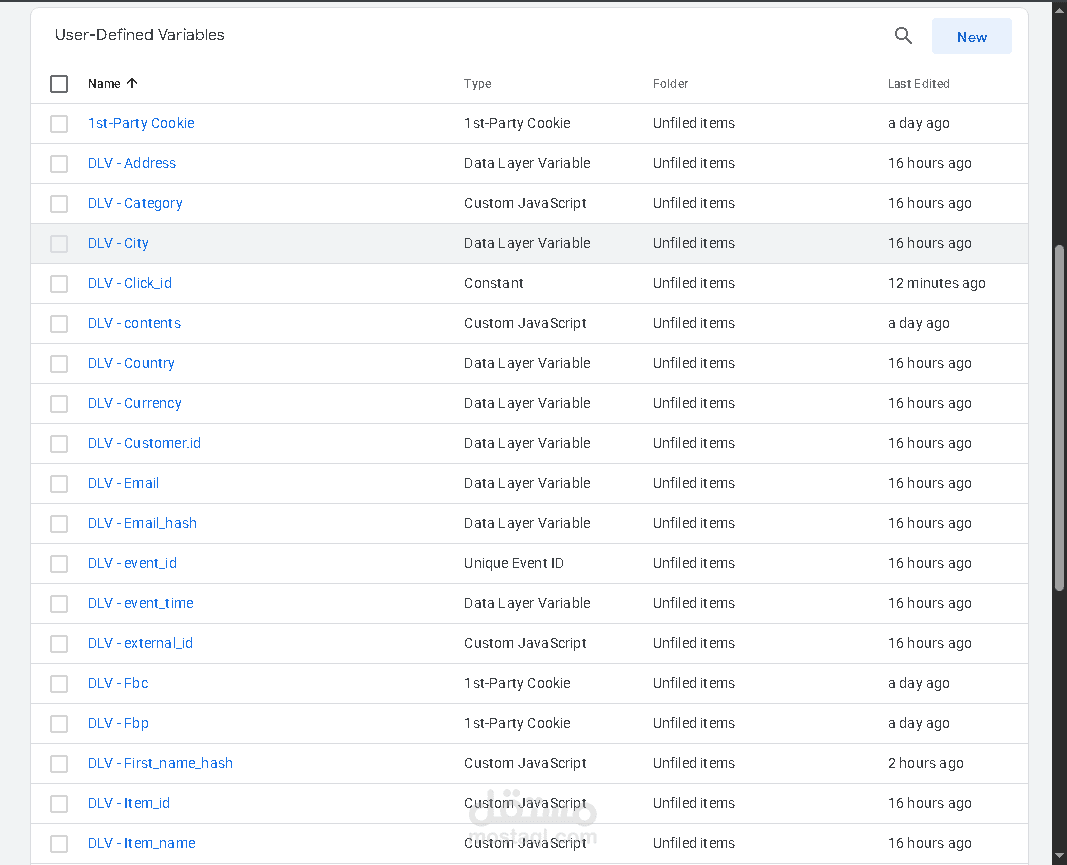This screenshot has width=1067, height=865.
Task: Click the search magnifier icon
Action: click(x=903, y=36)
